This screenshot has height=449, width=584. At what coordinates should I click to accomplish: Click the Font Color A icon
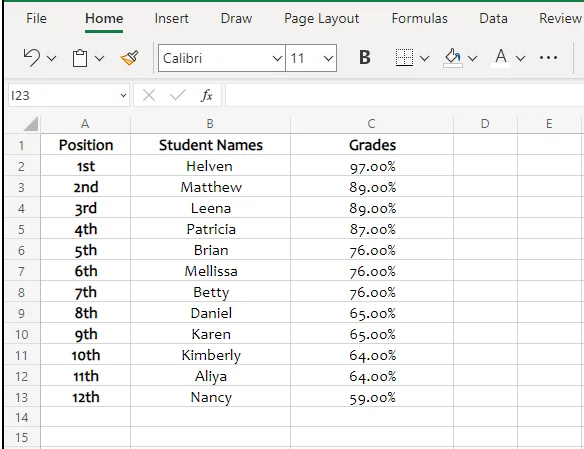click(501, 58)
